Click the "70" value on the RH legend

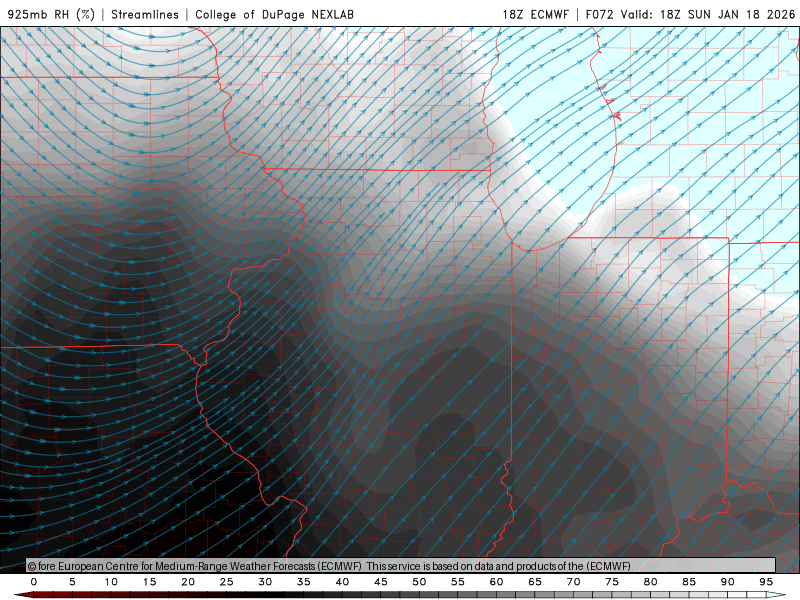[573, 582]
